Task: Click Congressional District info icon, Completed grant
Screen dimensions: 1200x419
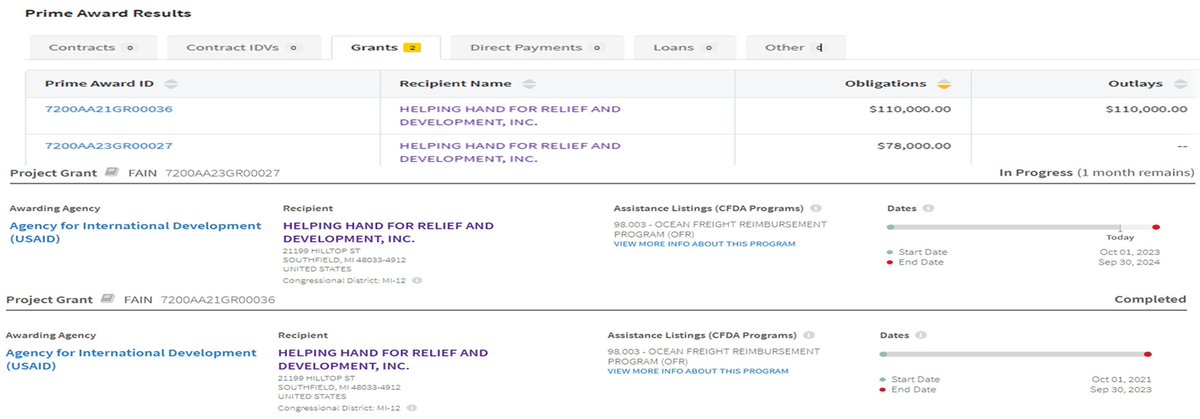Action: pos(412,407)
